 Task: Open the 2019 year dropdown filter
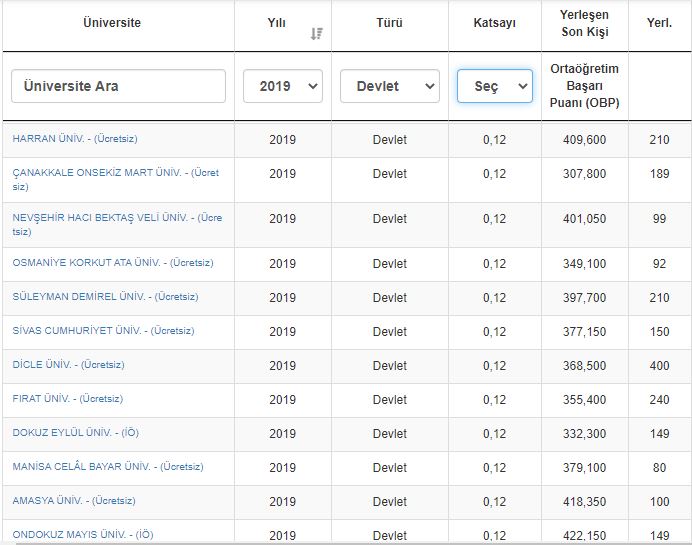[283, 86]
